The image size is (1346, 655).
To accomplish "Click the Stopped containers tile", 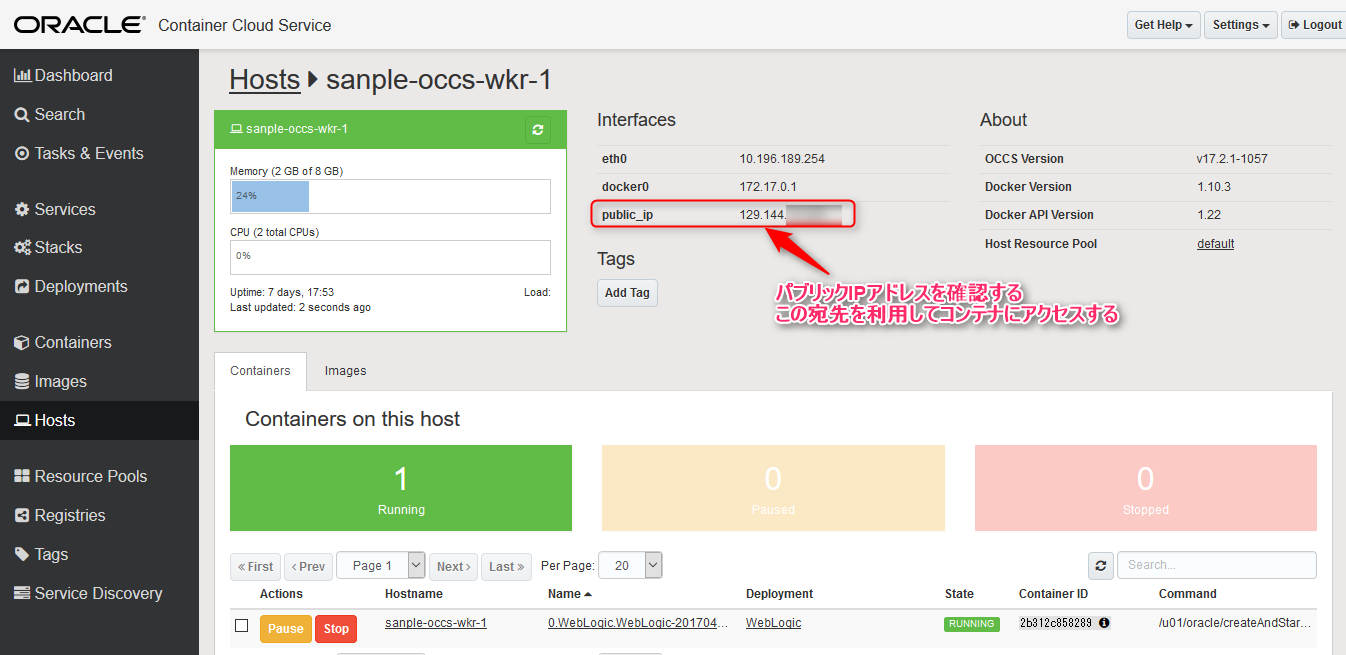I will click(1146, 488).
